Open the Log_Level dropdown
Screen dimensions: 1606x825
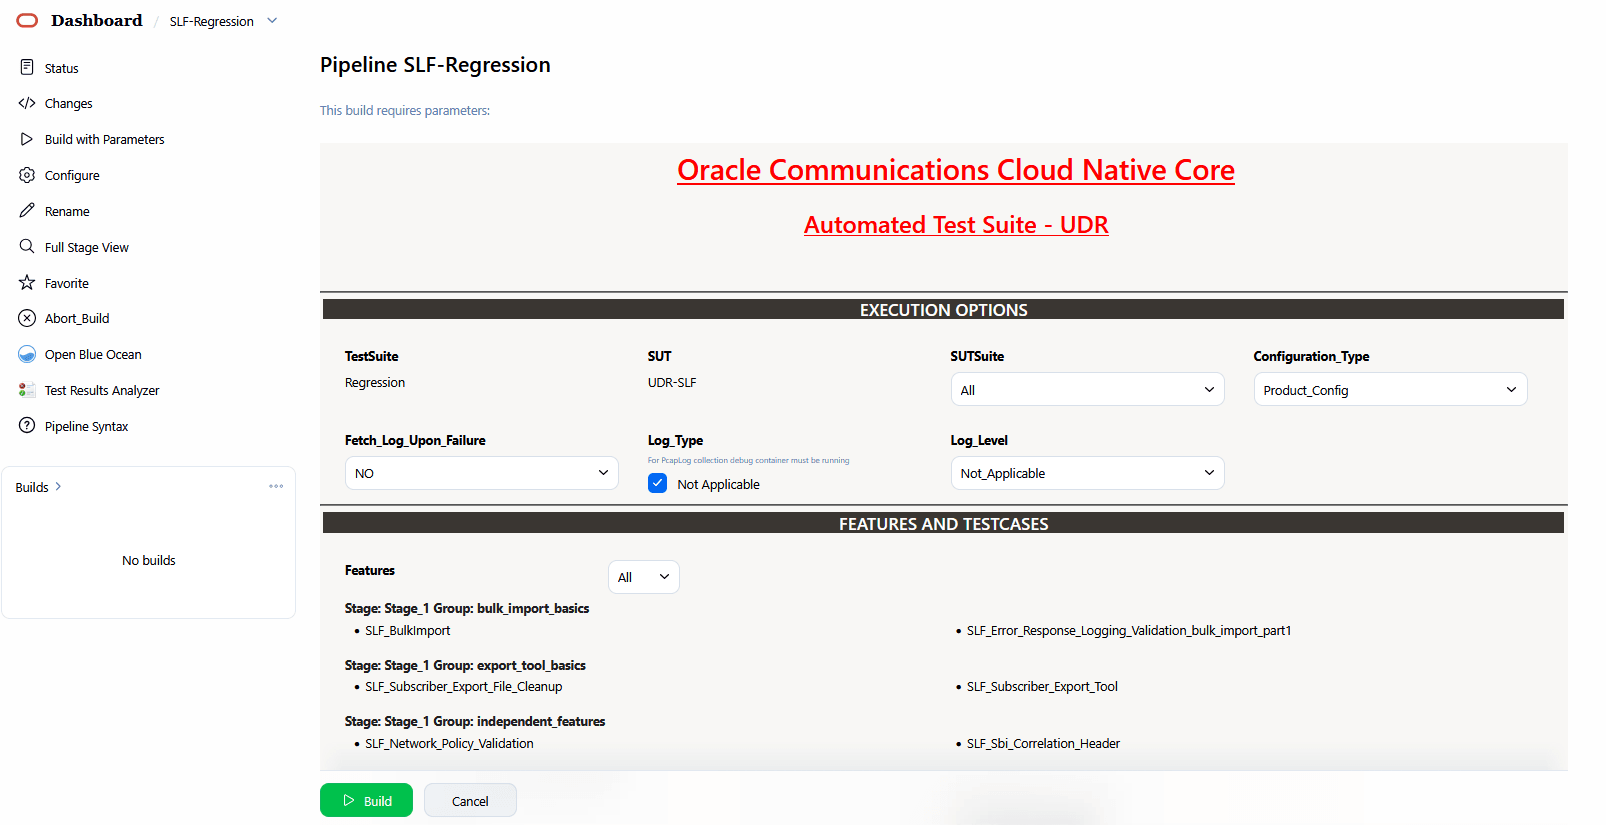(x=1087, y=473)
